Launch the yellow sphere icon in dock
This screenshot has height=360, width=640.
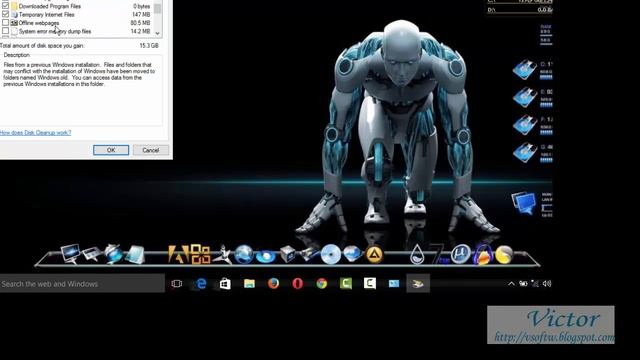click(x=504, y=255)
